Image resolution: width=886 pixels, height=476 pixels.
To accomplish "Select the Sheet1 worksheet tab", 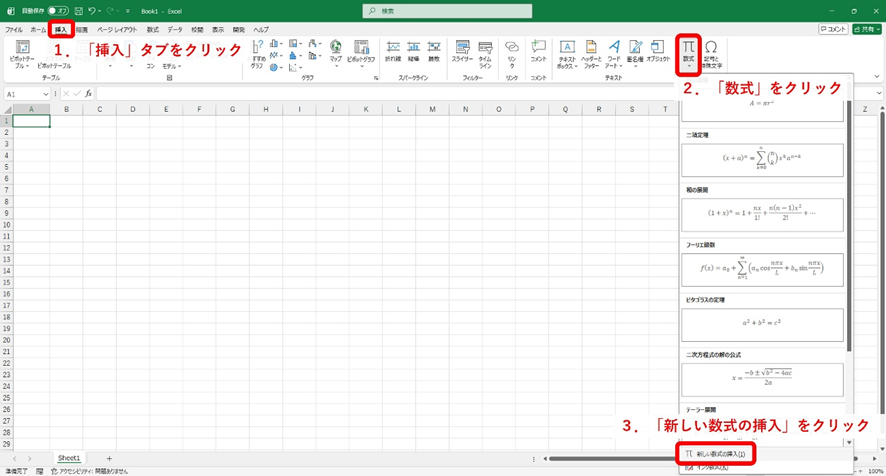I will [x=68, y=458].
